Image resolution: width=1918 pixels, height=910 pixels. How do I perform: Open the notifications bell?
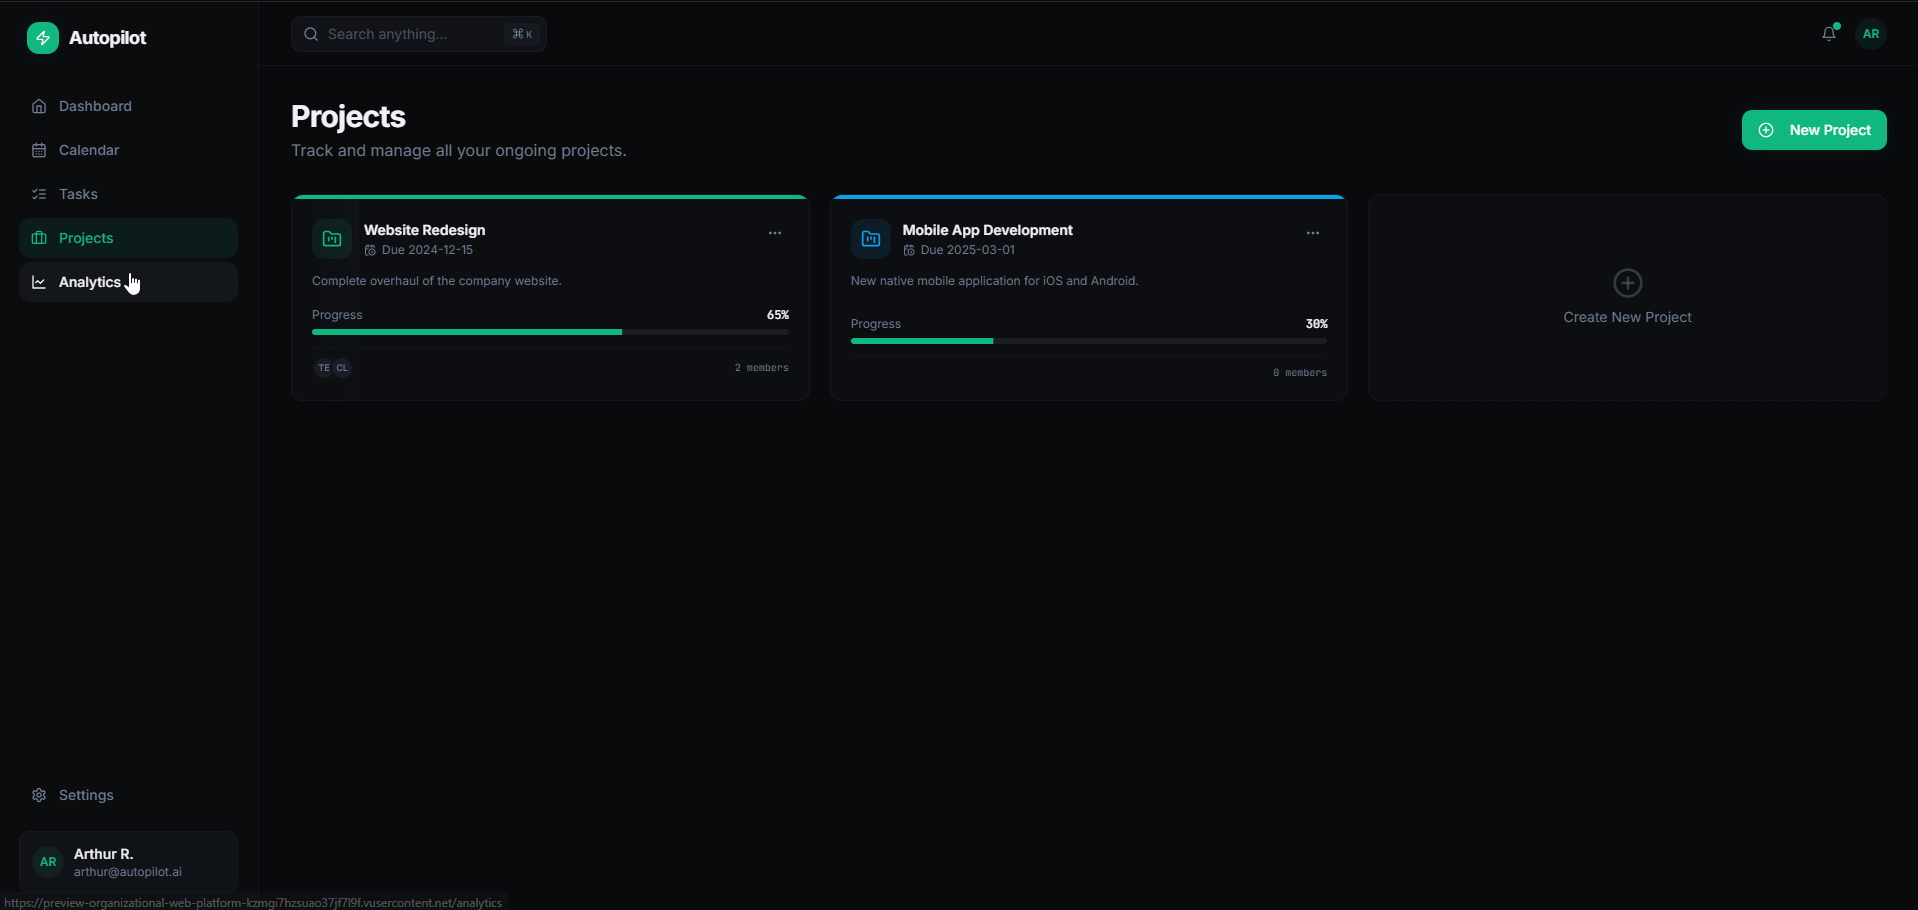click(x=1828, y=34)
